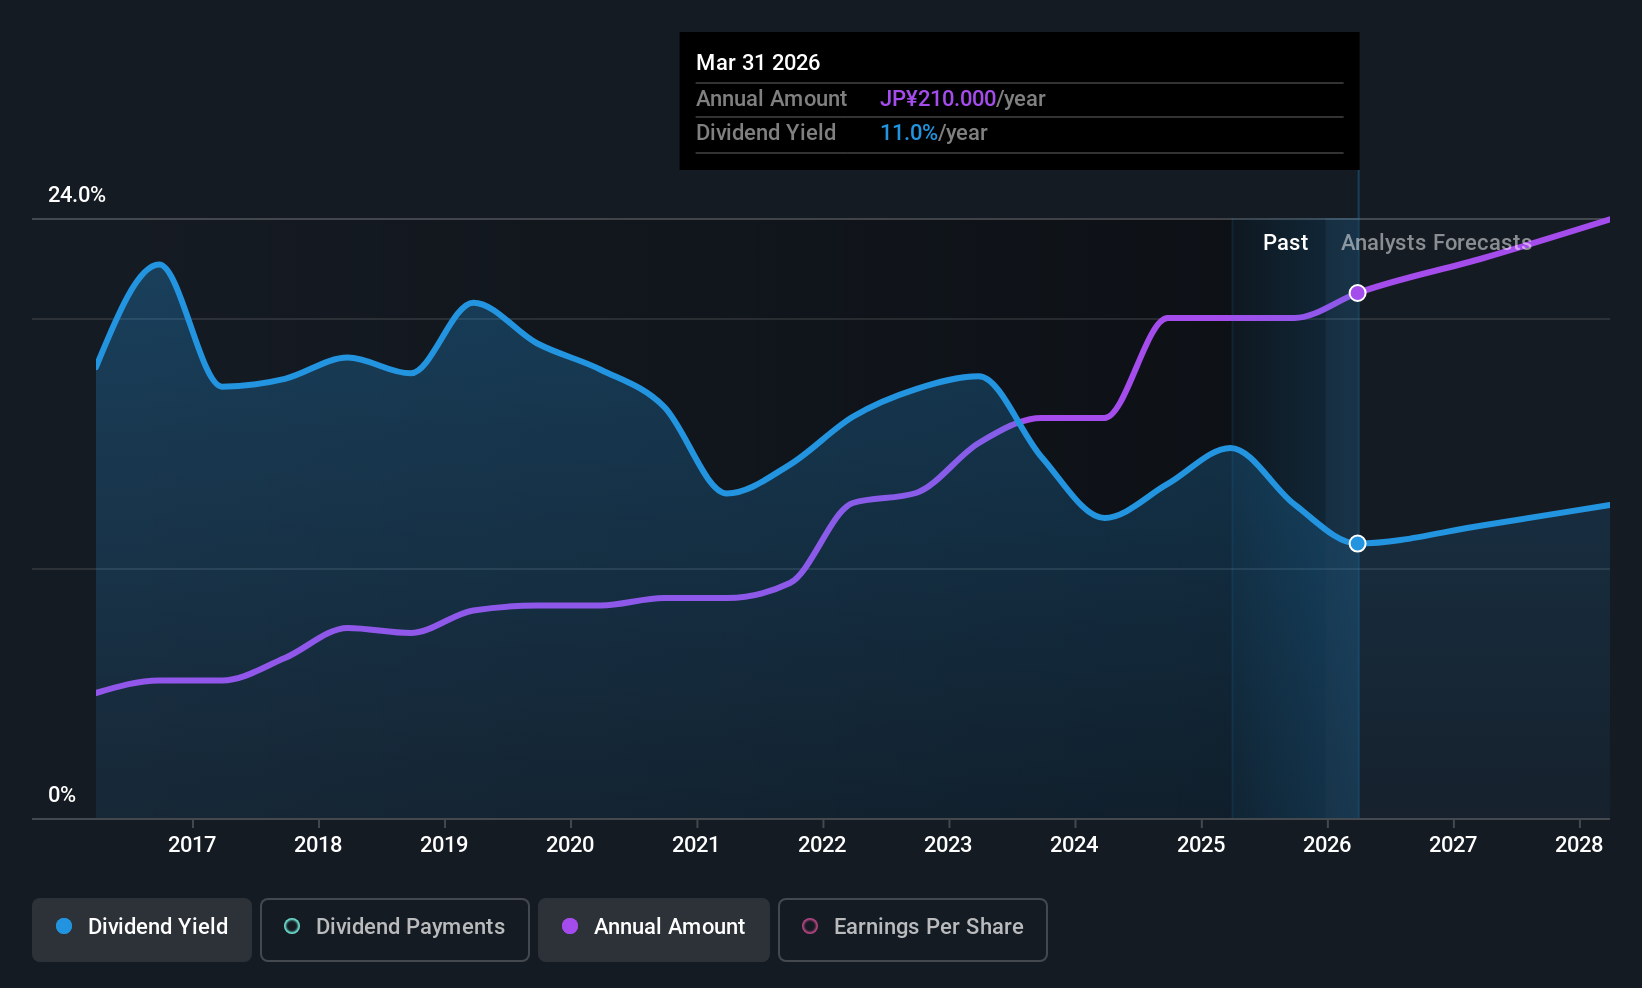Click the 2017 x-axis label
The image size is (1642, 988).
(x=192, y=845)
